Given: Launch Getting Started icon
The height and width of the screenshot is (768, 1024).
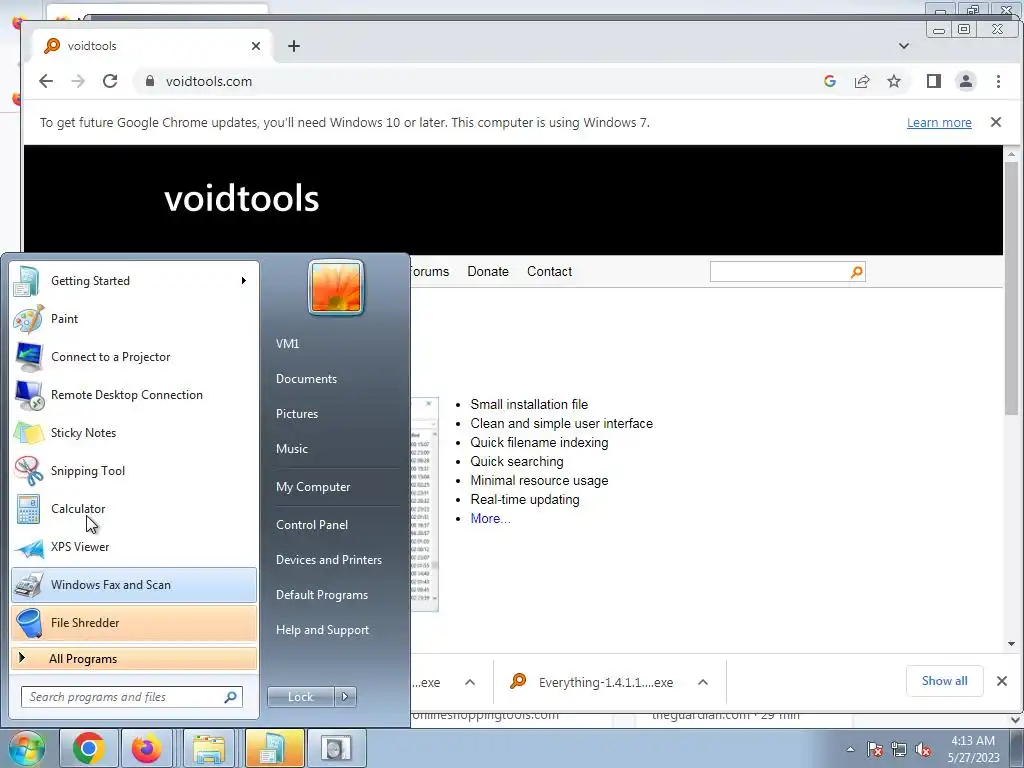Looking at the screenshot, I should pyautogui.click(x=27, y=281).
